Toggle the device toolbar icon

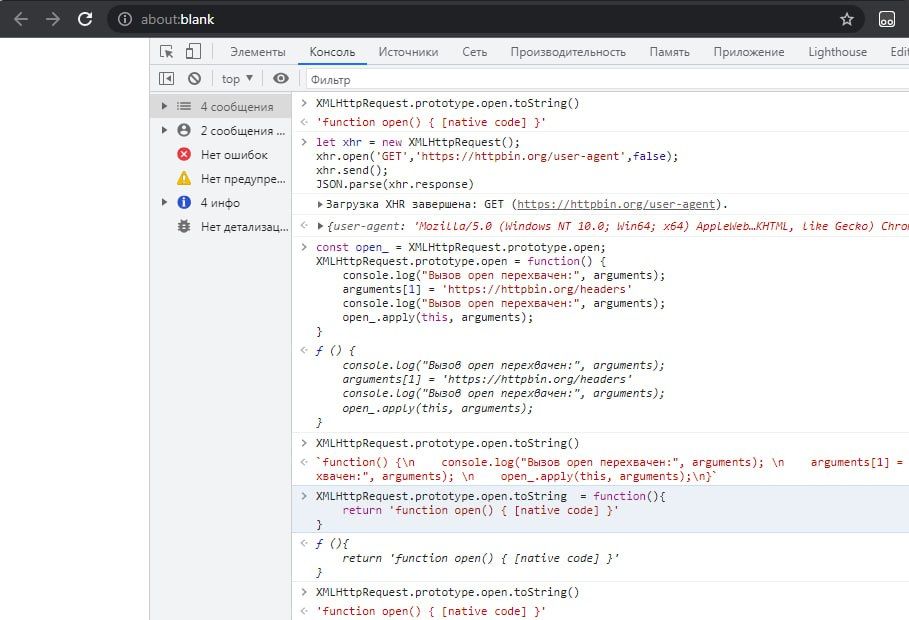pos(193,52)
